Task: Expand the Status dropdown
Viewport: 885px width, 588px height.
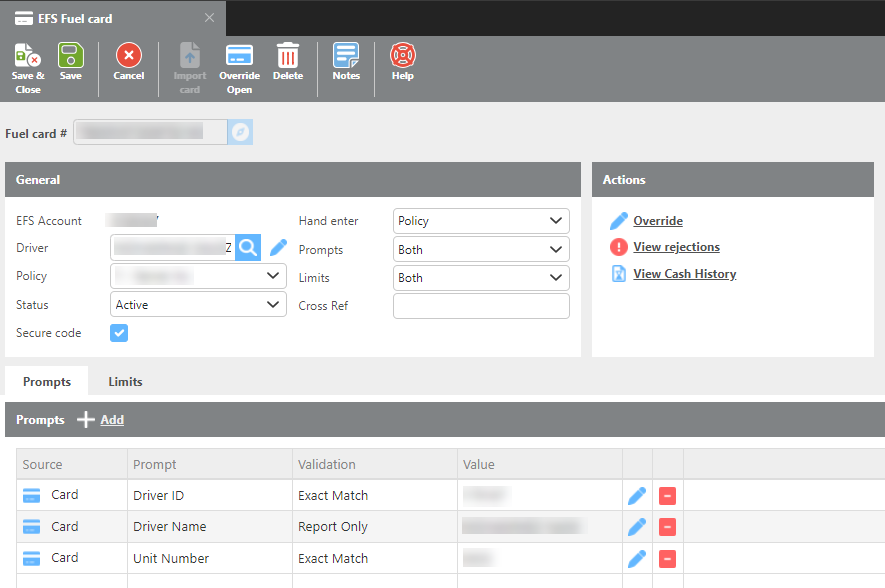Action: click(x=198, y=305)
